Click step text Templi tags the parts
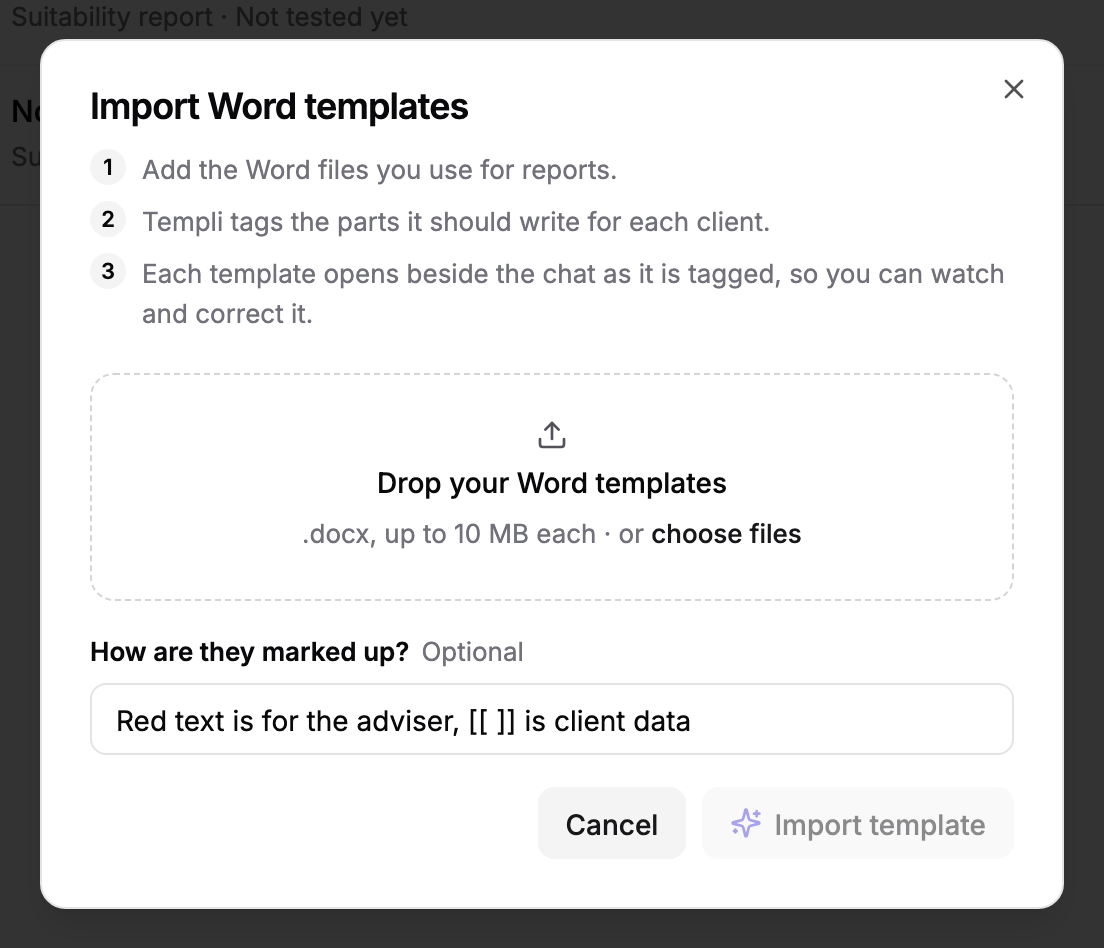Viewport: 1104px width, 948px height. tap(456, 222)
